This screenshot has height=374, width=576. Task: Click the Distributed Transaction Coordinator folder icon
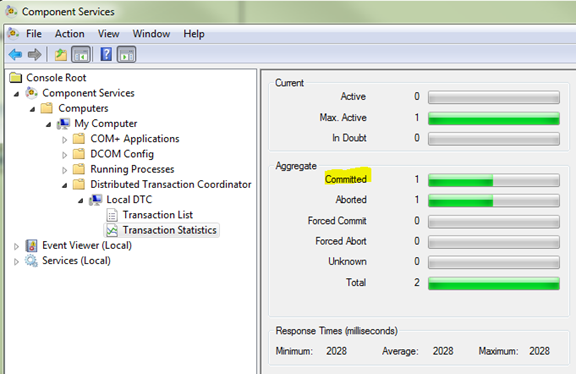coord(79,184)
